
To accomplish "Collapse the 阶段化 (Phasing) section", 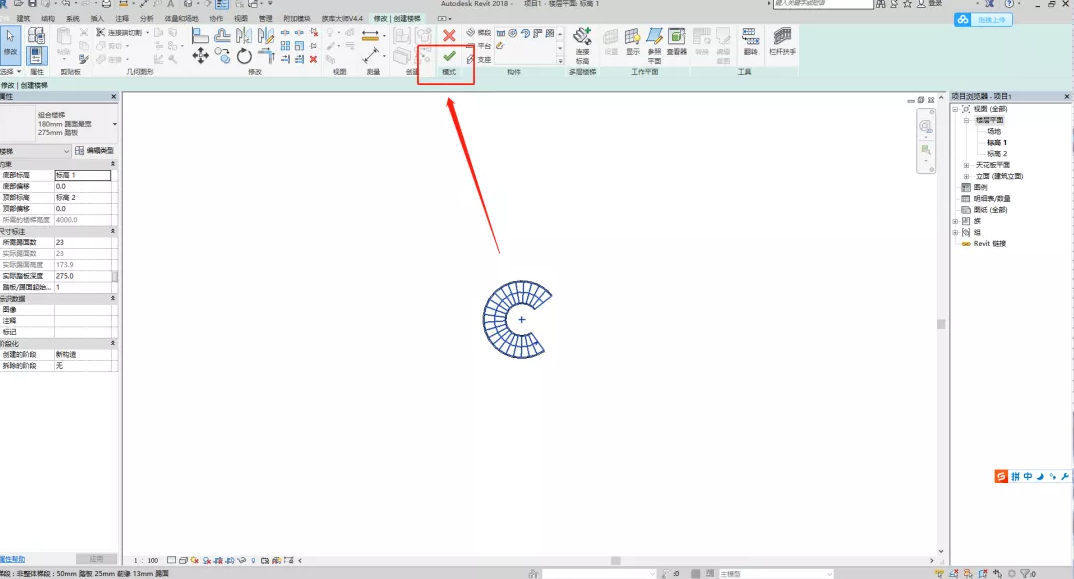I will [x=112, y=343].
